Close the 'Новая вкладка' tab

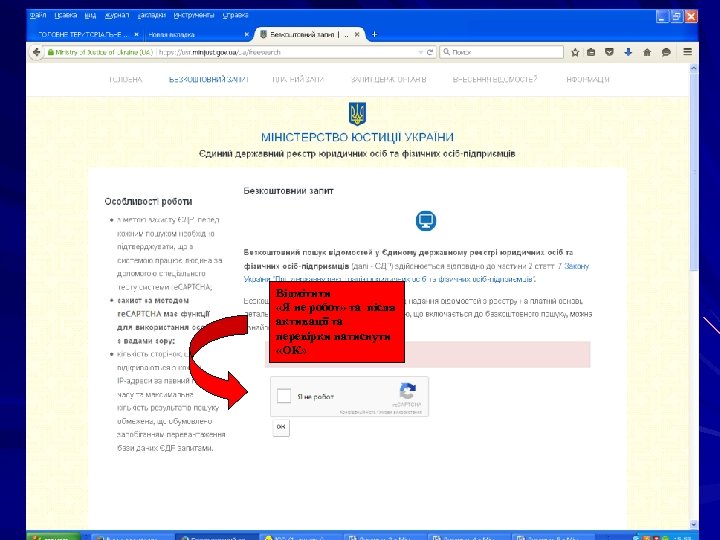coord(247,34)
